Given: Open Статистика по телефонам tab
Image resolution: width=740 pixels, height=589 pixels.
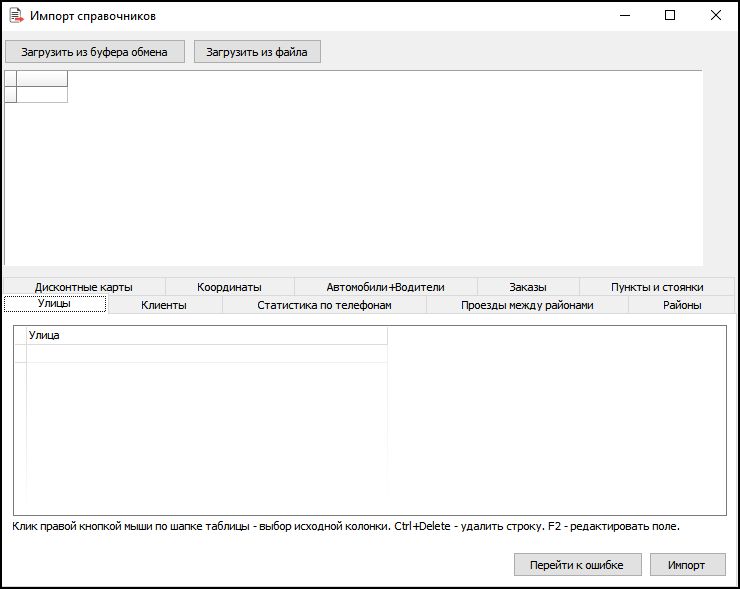Looking at the screenshot, I should pyautogui.click(x=323, y=305).
